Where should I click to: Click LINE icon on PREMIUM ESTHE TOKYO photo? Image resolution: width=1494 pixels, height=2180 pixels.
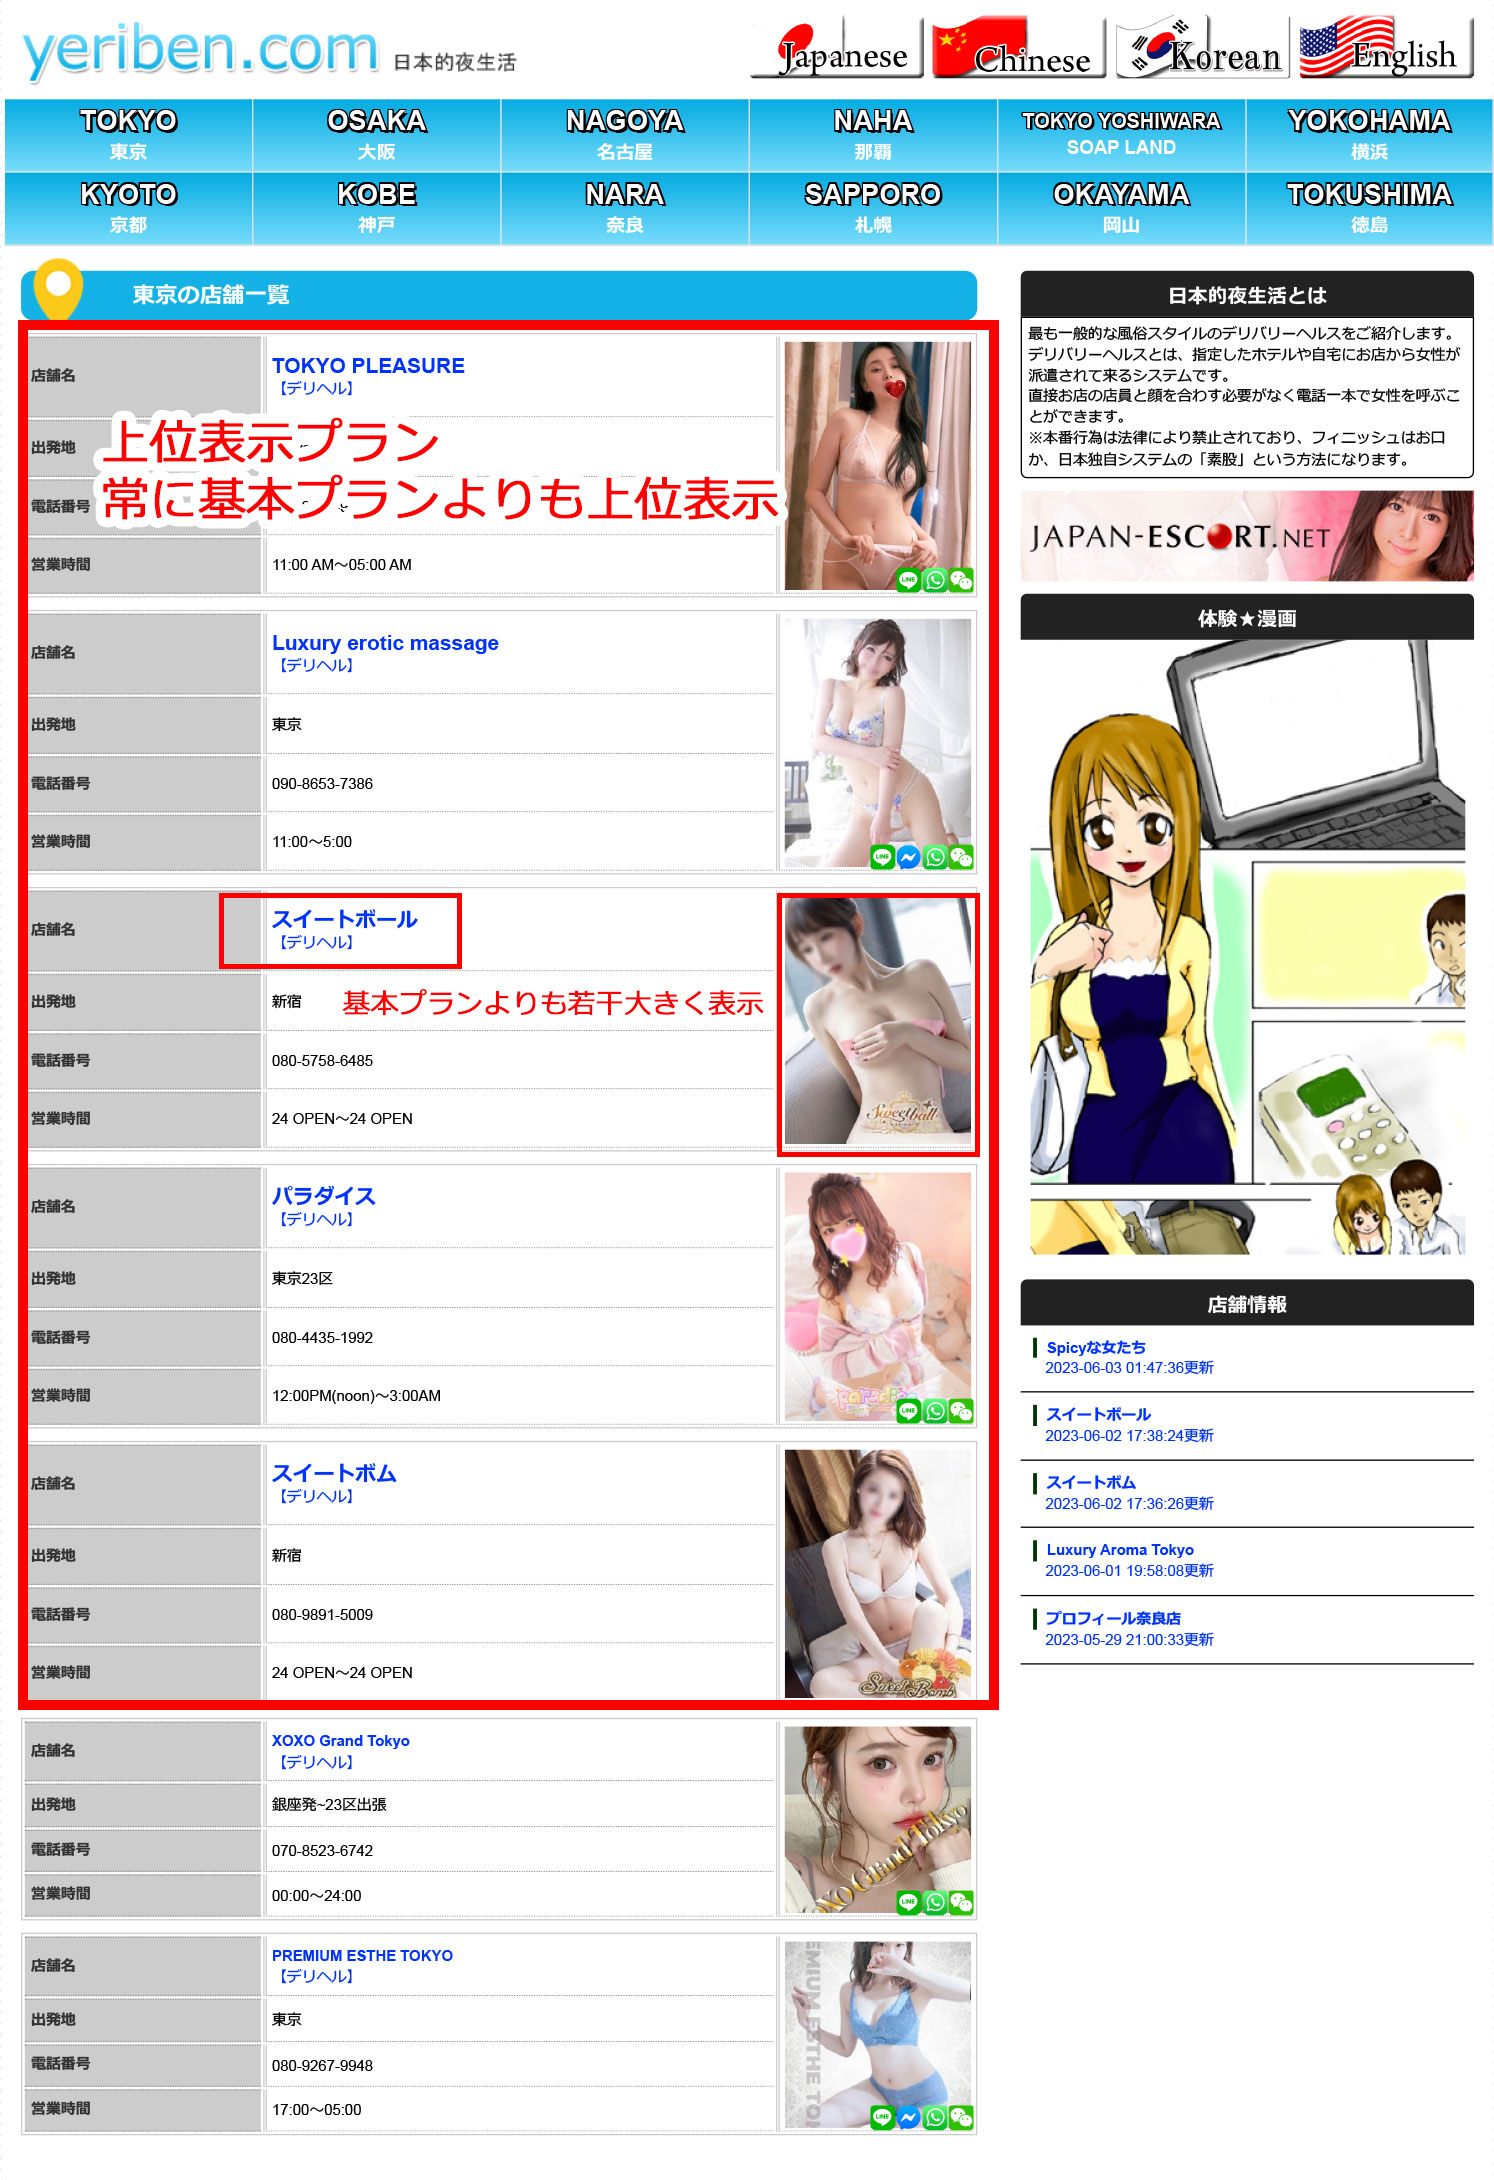(x=882, y=2117)
